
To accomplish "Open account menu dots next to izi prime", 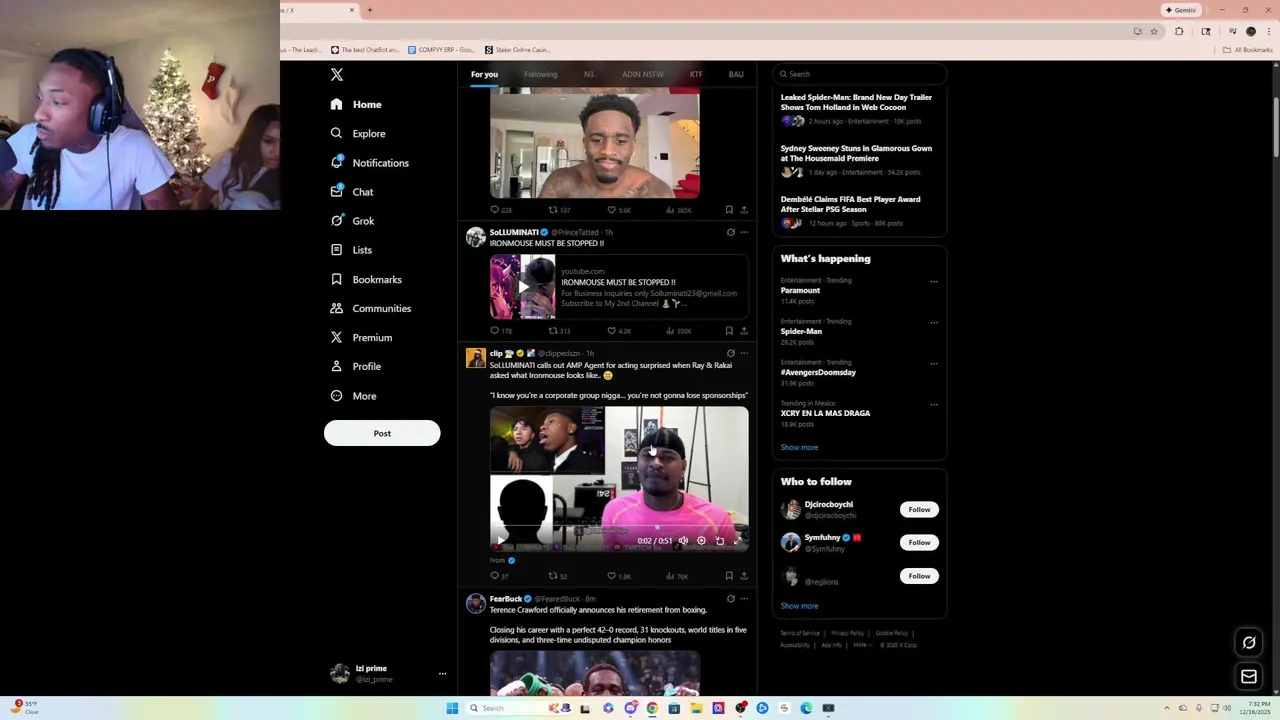I will (x=442, y=673).
